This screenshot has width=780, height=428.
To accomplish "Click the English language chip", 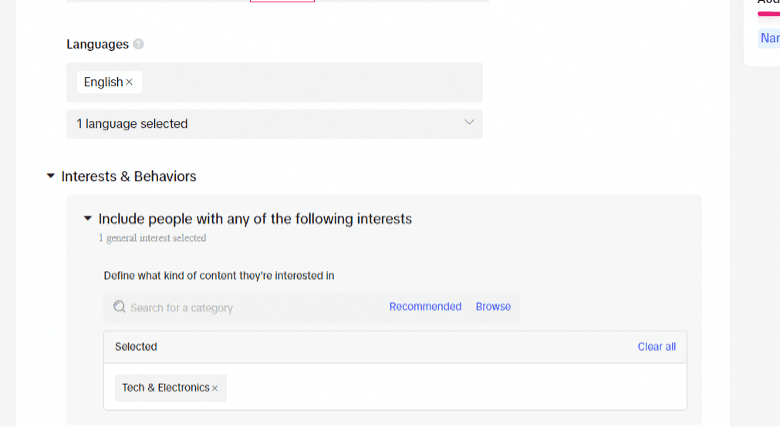I will (103, 82).
